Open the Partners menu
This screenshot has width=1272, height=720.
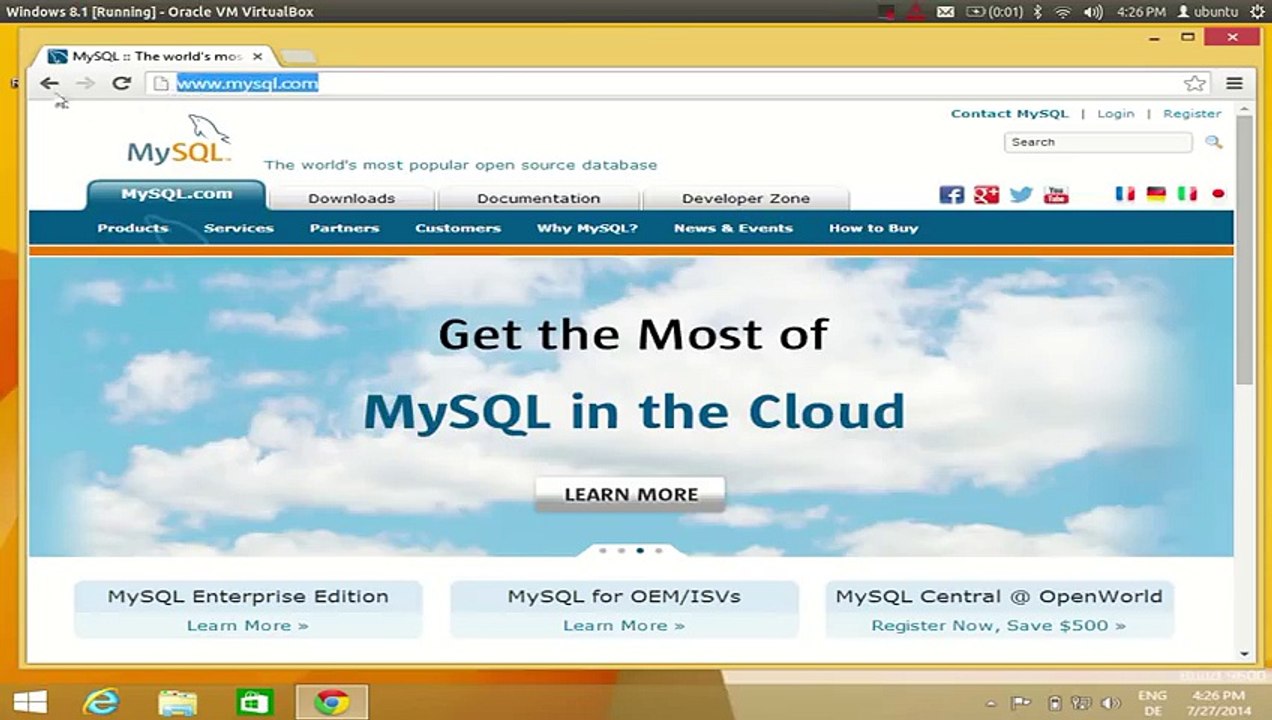point(344,228)
